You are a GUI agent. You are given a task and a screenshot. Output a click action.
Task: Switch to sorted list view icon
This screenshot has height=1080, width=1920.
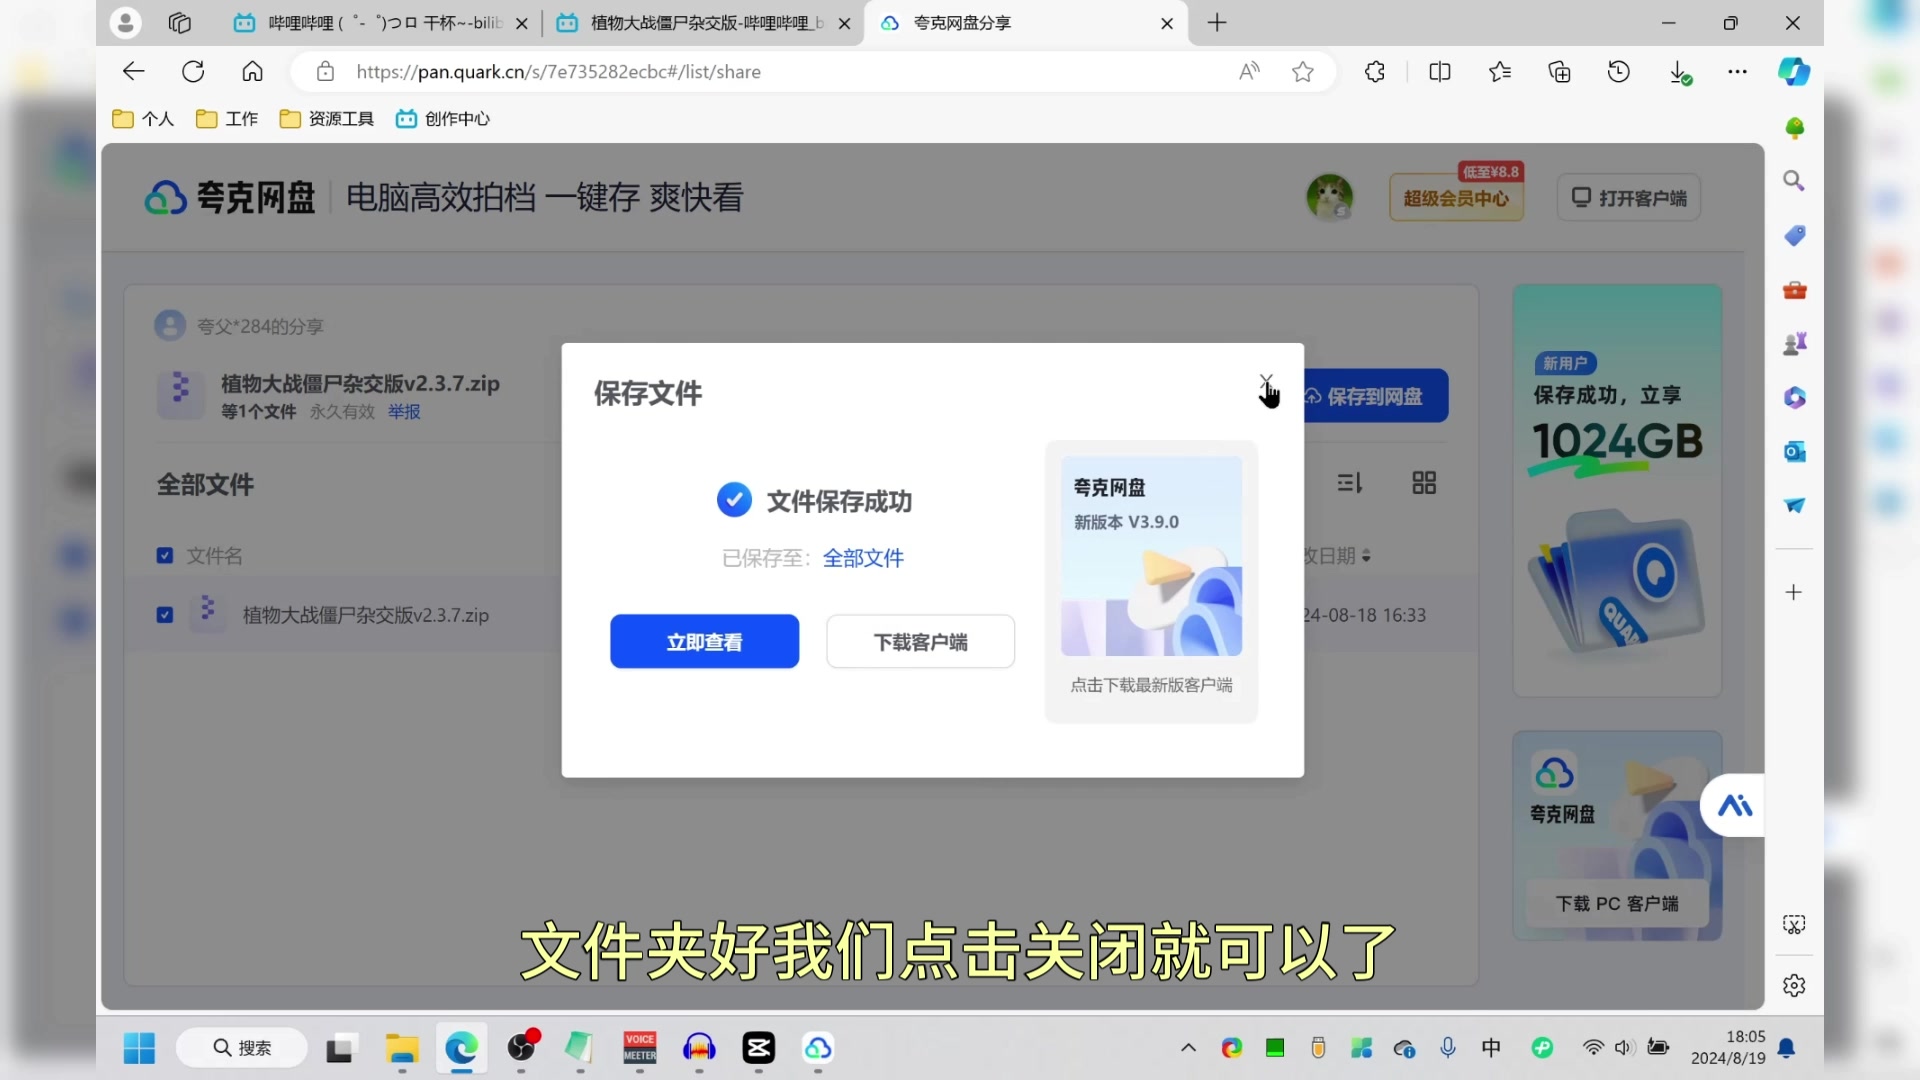pyautogui.click(x=1350, y=484)
